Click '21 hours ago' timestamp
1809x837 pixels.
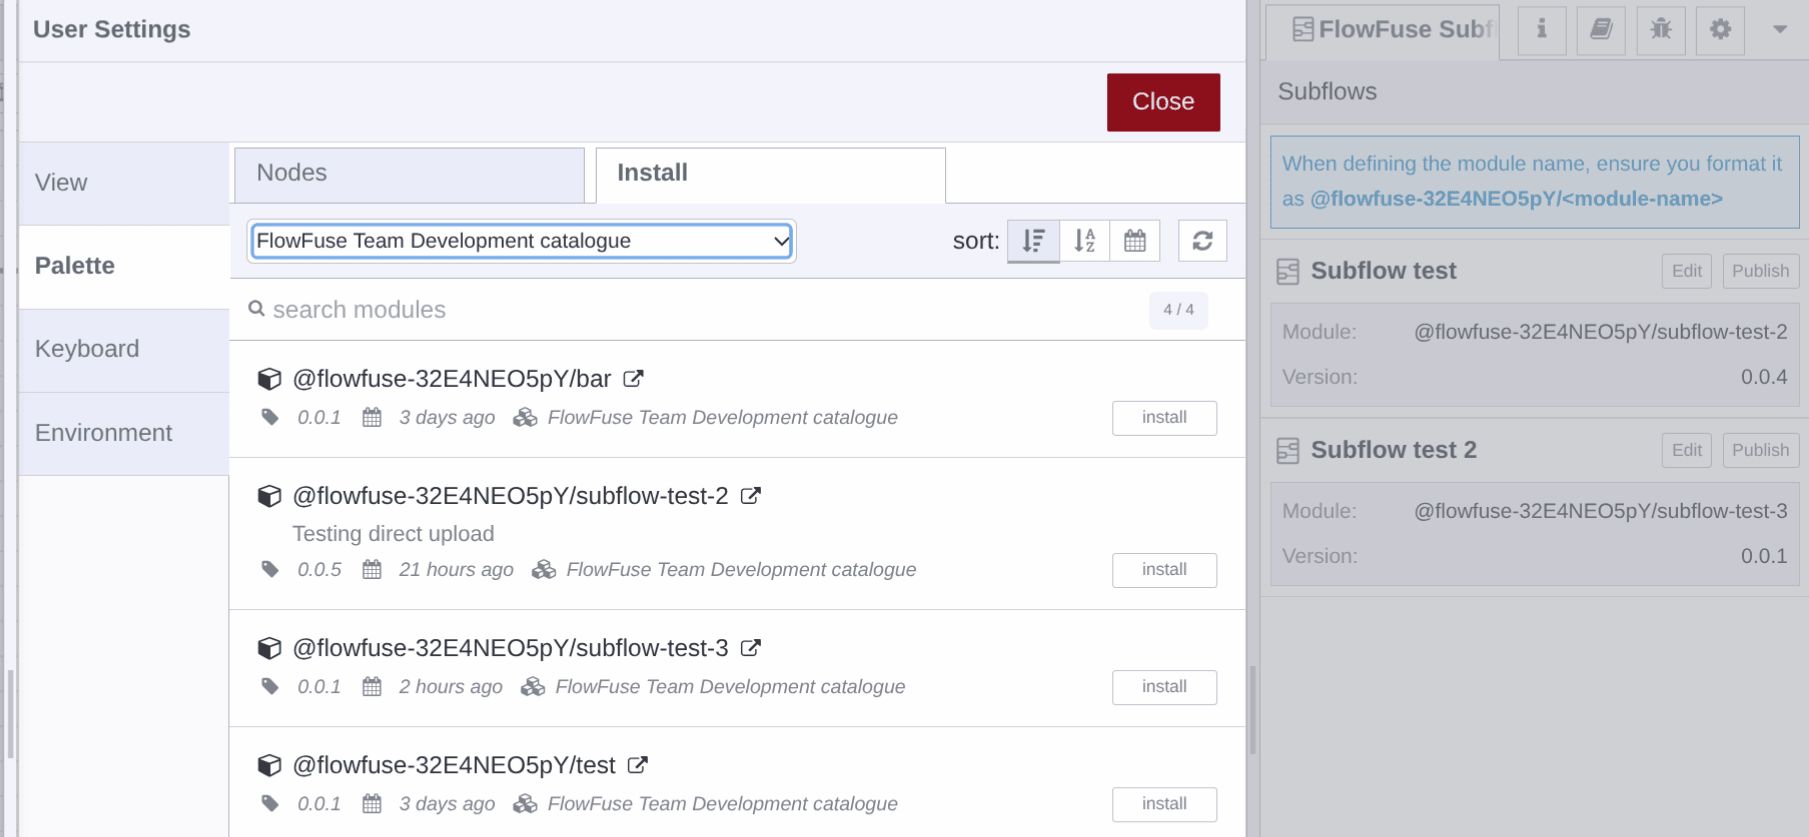[x=456, y=570]
